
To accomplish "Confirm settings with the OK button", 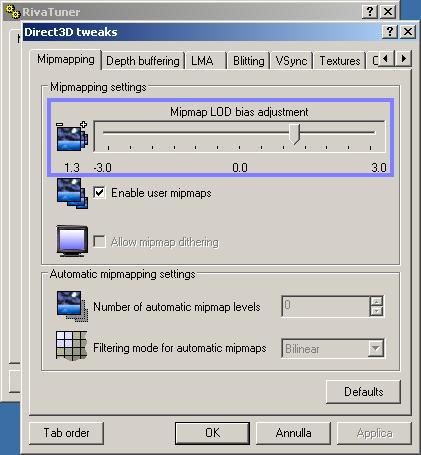I will [x=212, y=433].
